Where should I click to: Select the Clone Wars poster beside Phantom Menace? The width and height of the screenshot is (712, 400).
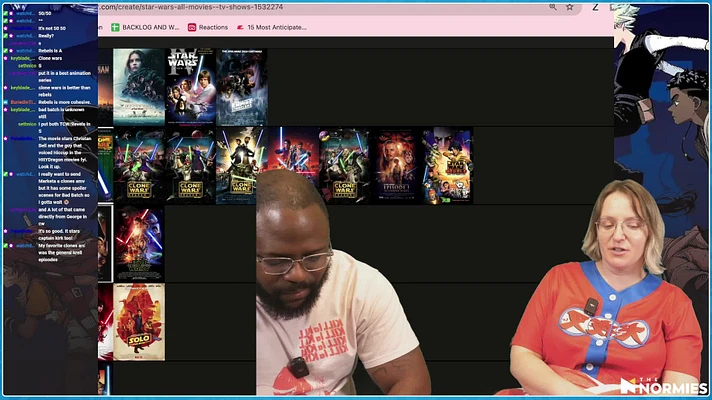pos(345,165)
